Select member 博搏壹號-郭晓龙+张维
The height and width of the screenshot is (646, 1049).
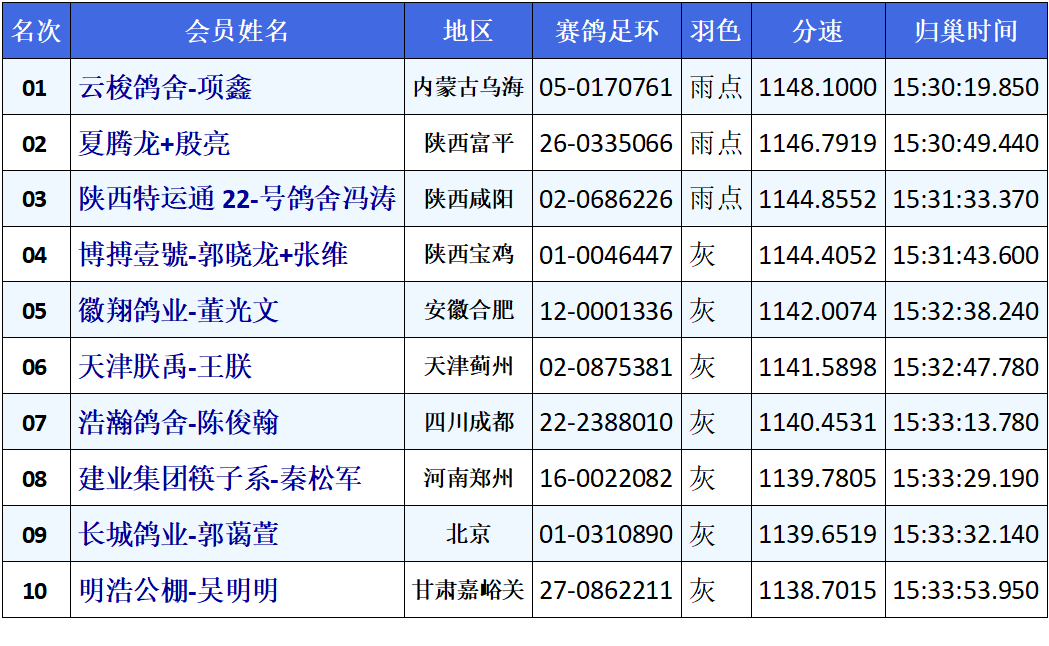pyautogui.click(x=213, y=255)
